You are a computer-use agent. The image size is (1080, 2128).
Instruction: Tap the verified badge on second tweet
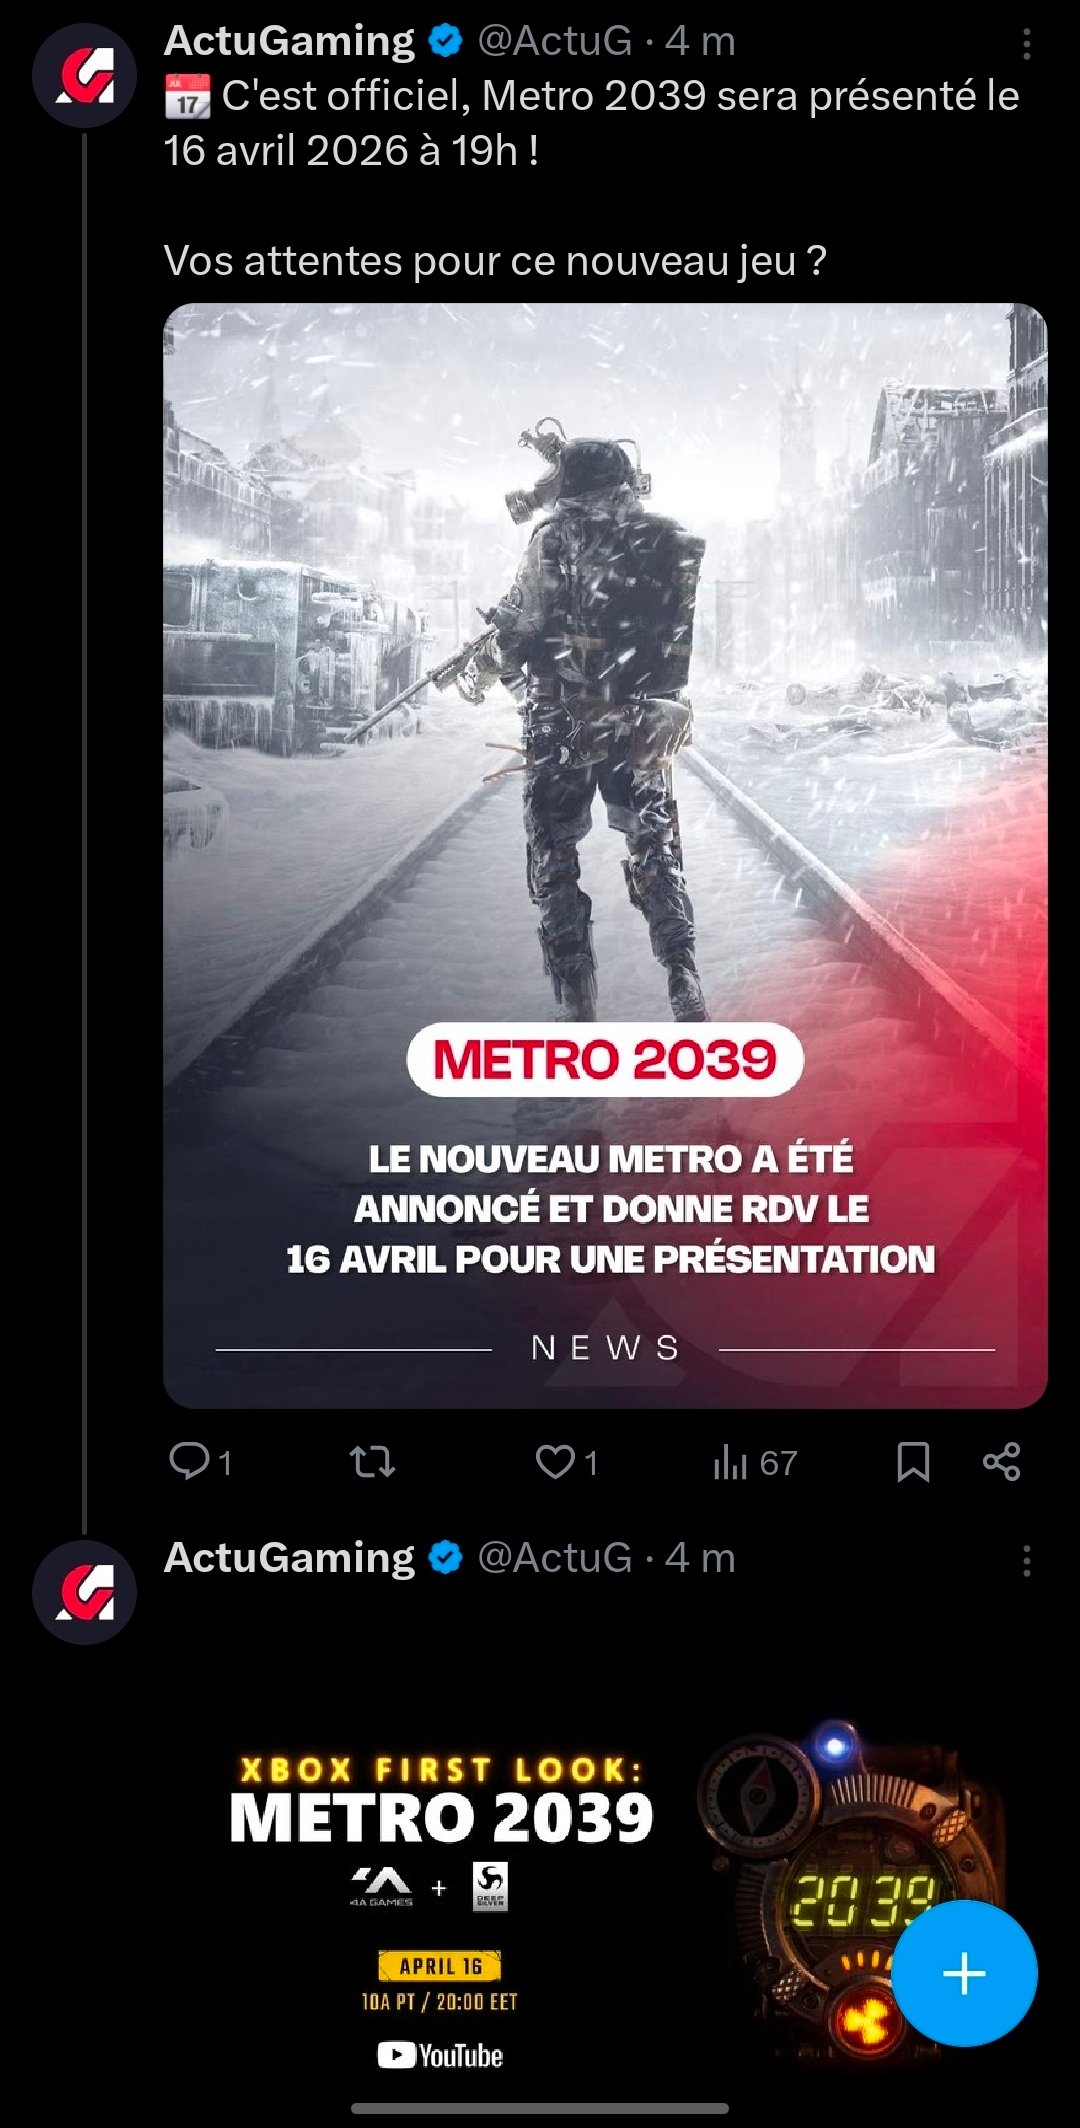(445, 1558)
